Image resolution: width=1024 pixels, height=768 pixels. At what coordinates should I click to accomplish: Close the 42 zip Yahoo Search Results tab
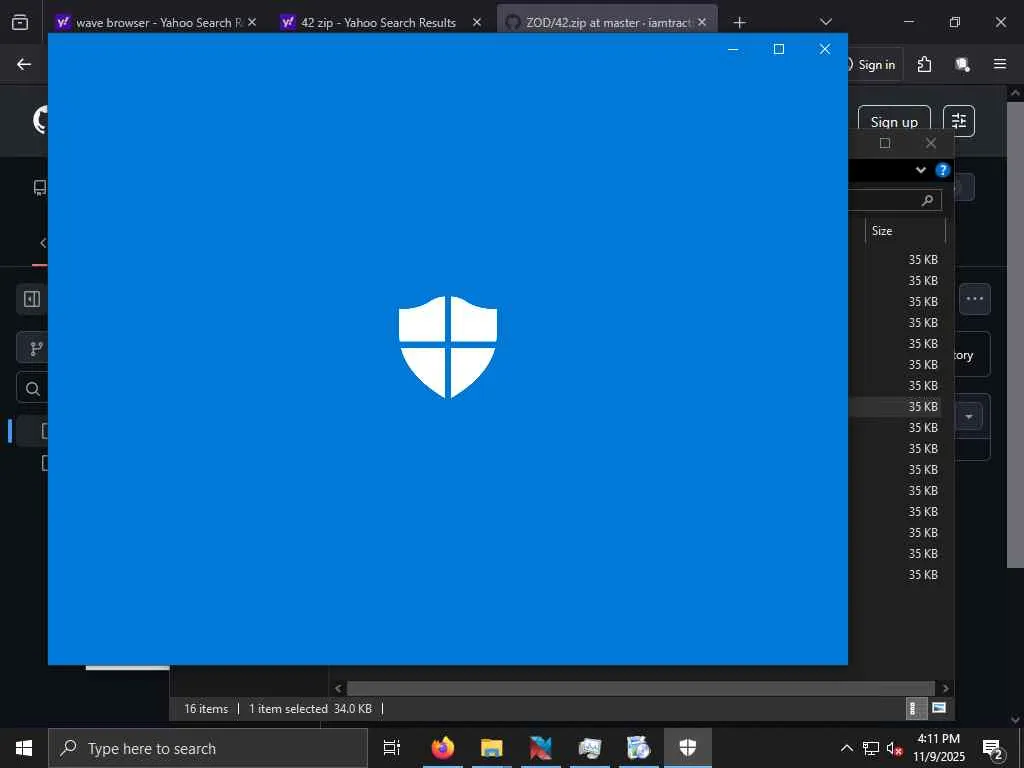477,22
